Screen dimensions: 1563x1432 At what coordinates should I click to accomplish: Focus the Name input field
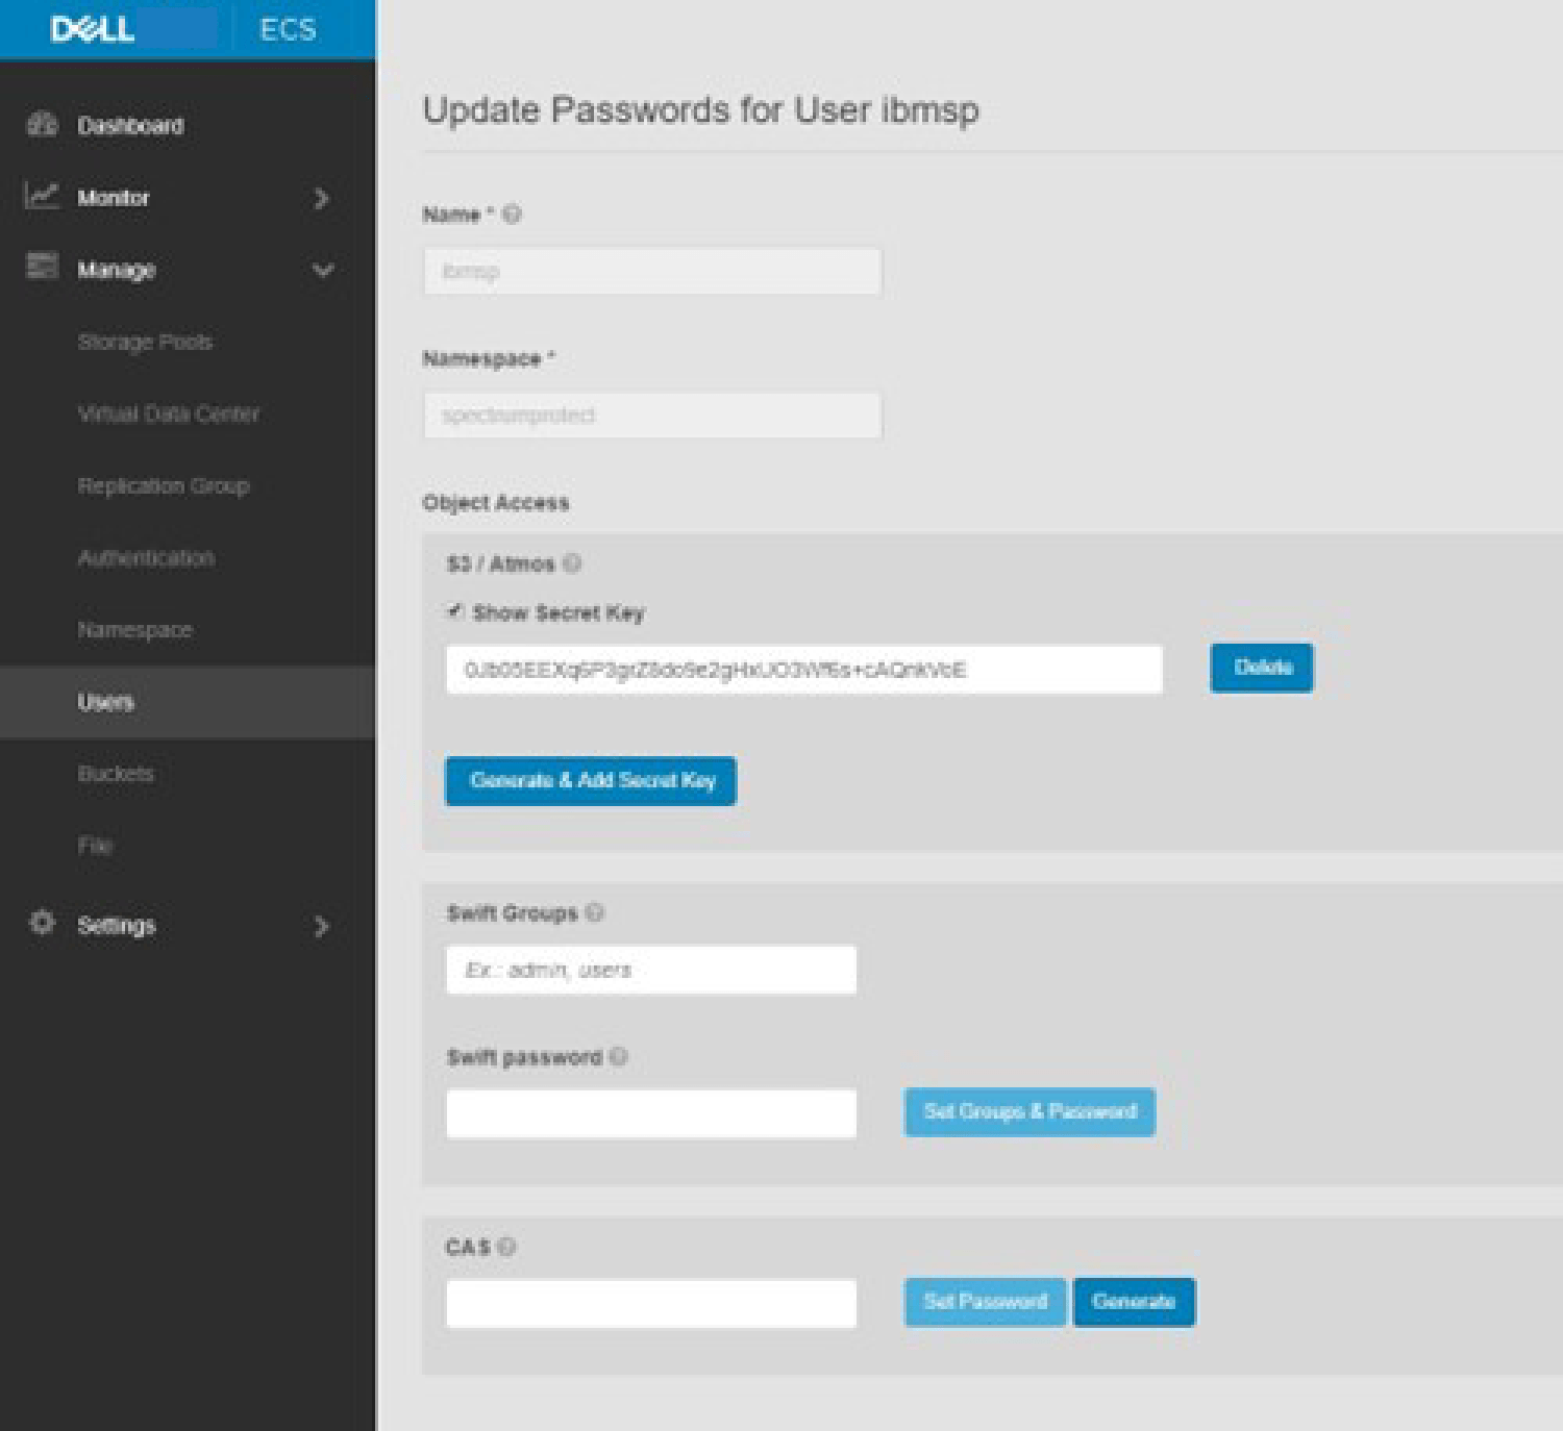(x=652, y=271)
